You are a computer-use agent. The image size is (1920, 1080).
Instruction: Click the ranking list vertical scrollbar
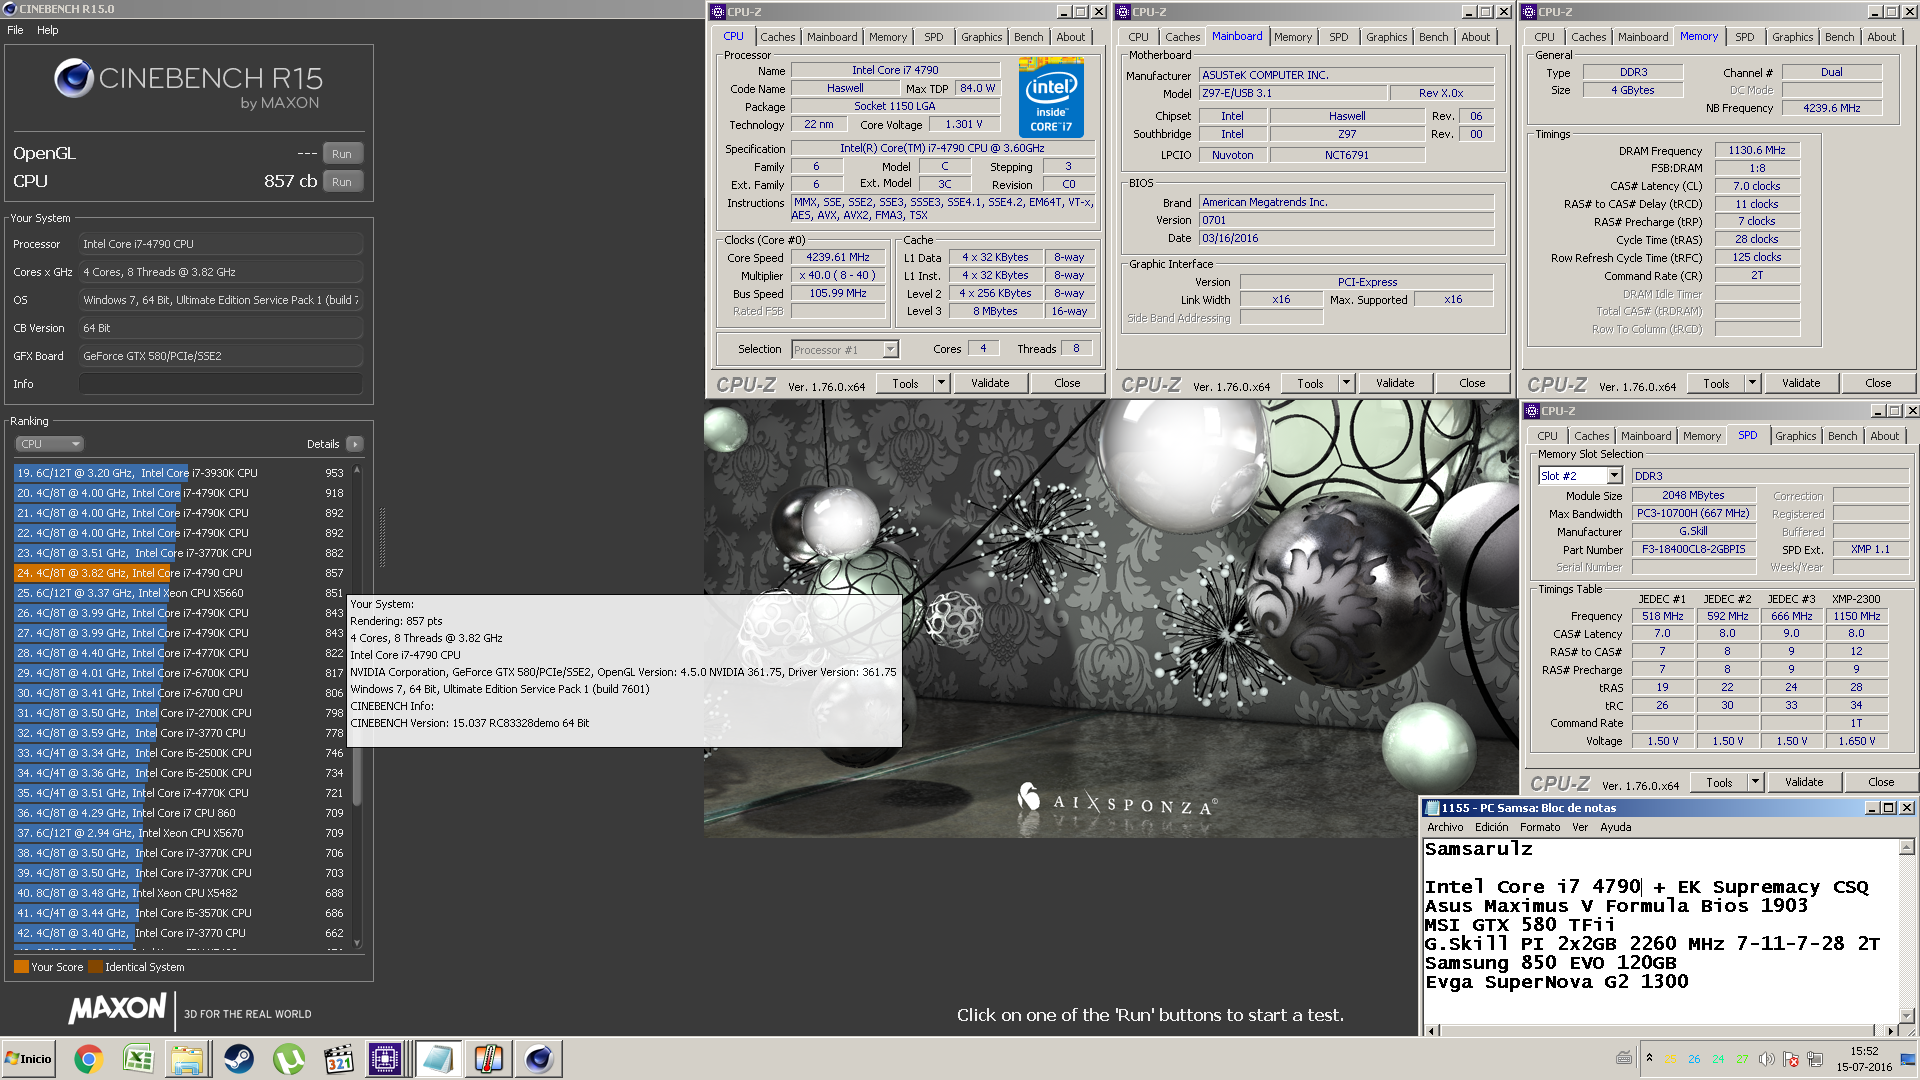tap(357, 705)
